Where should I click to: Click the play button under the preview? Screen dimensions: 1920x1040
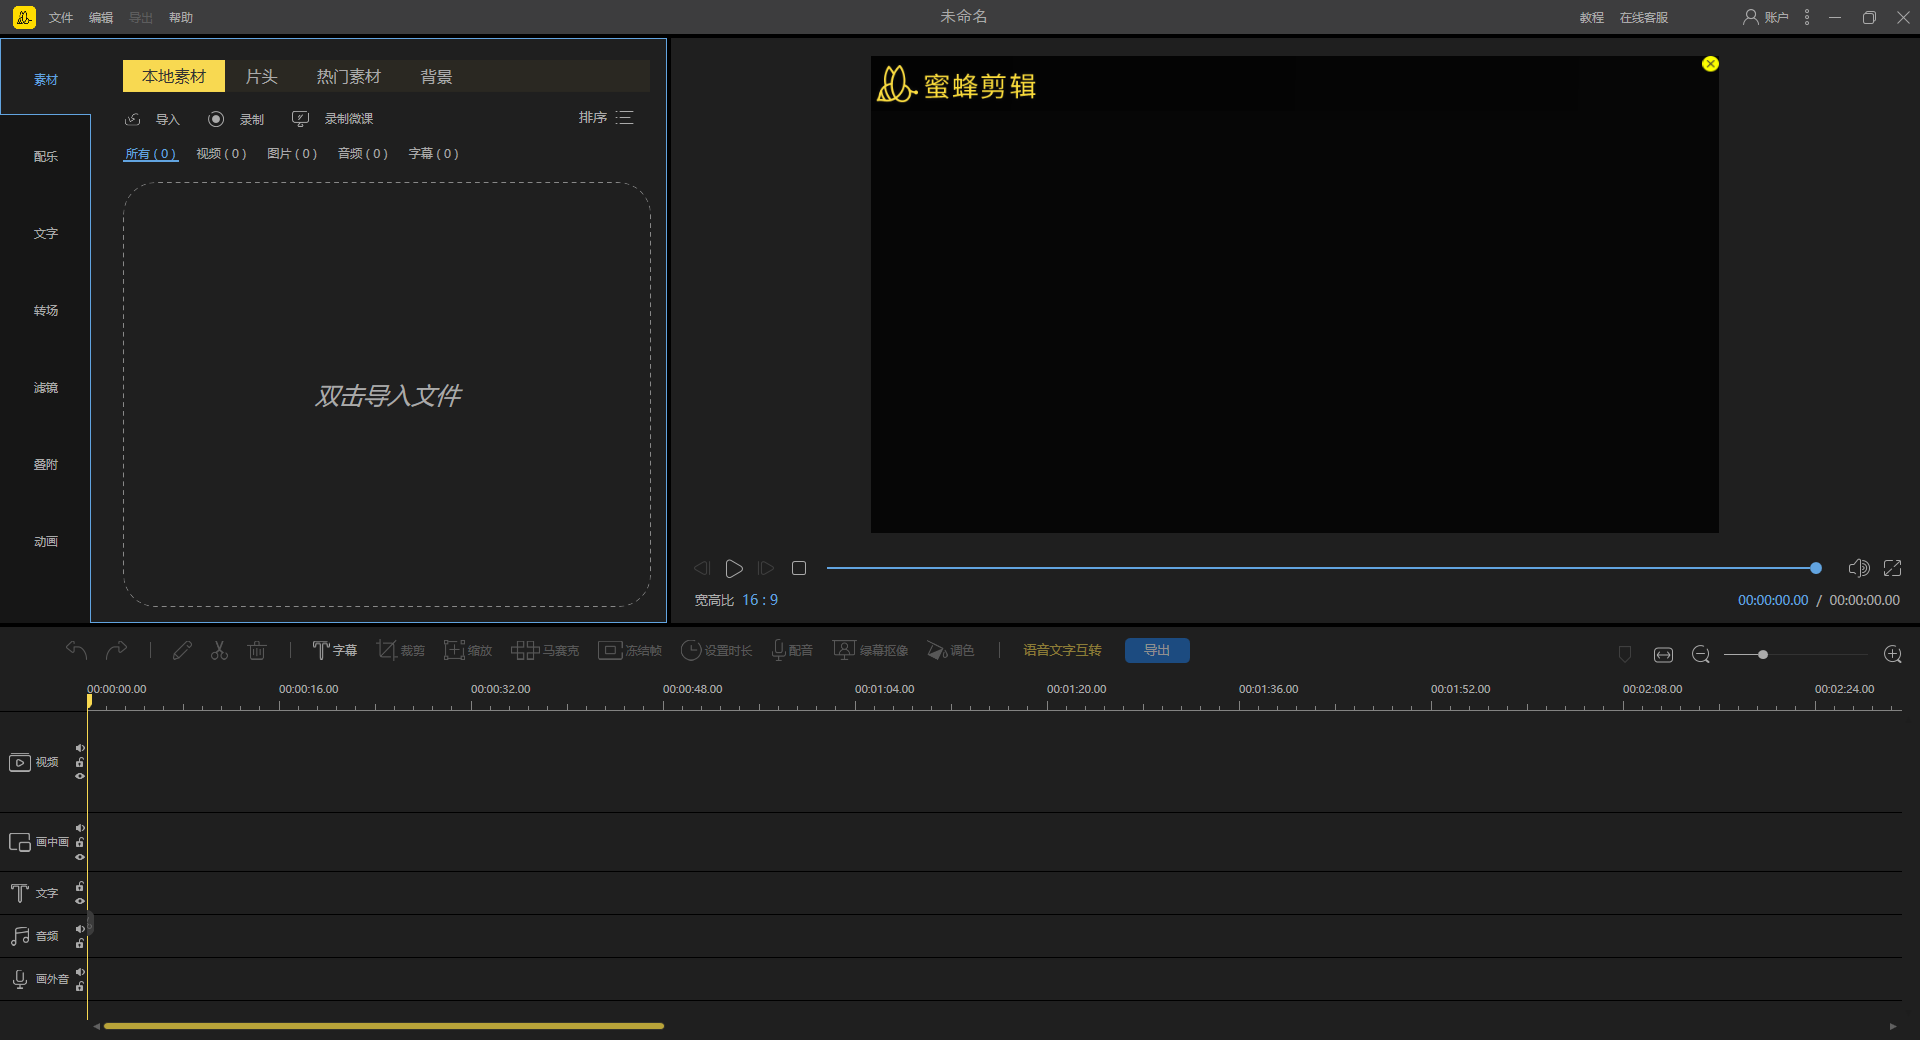click(734, 569)
